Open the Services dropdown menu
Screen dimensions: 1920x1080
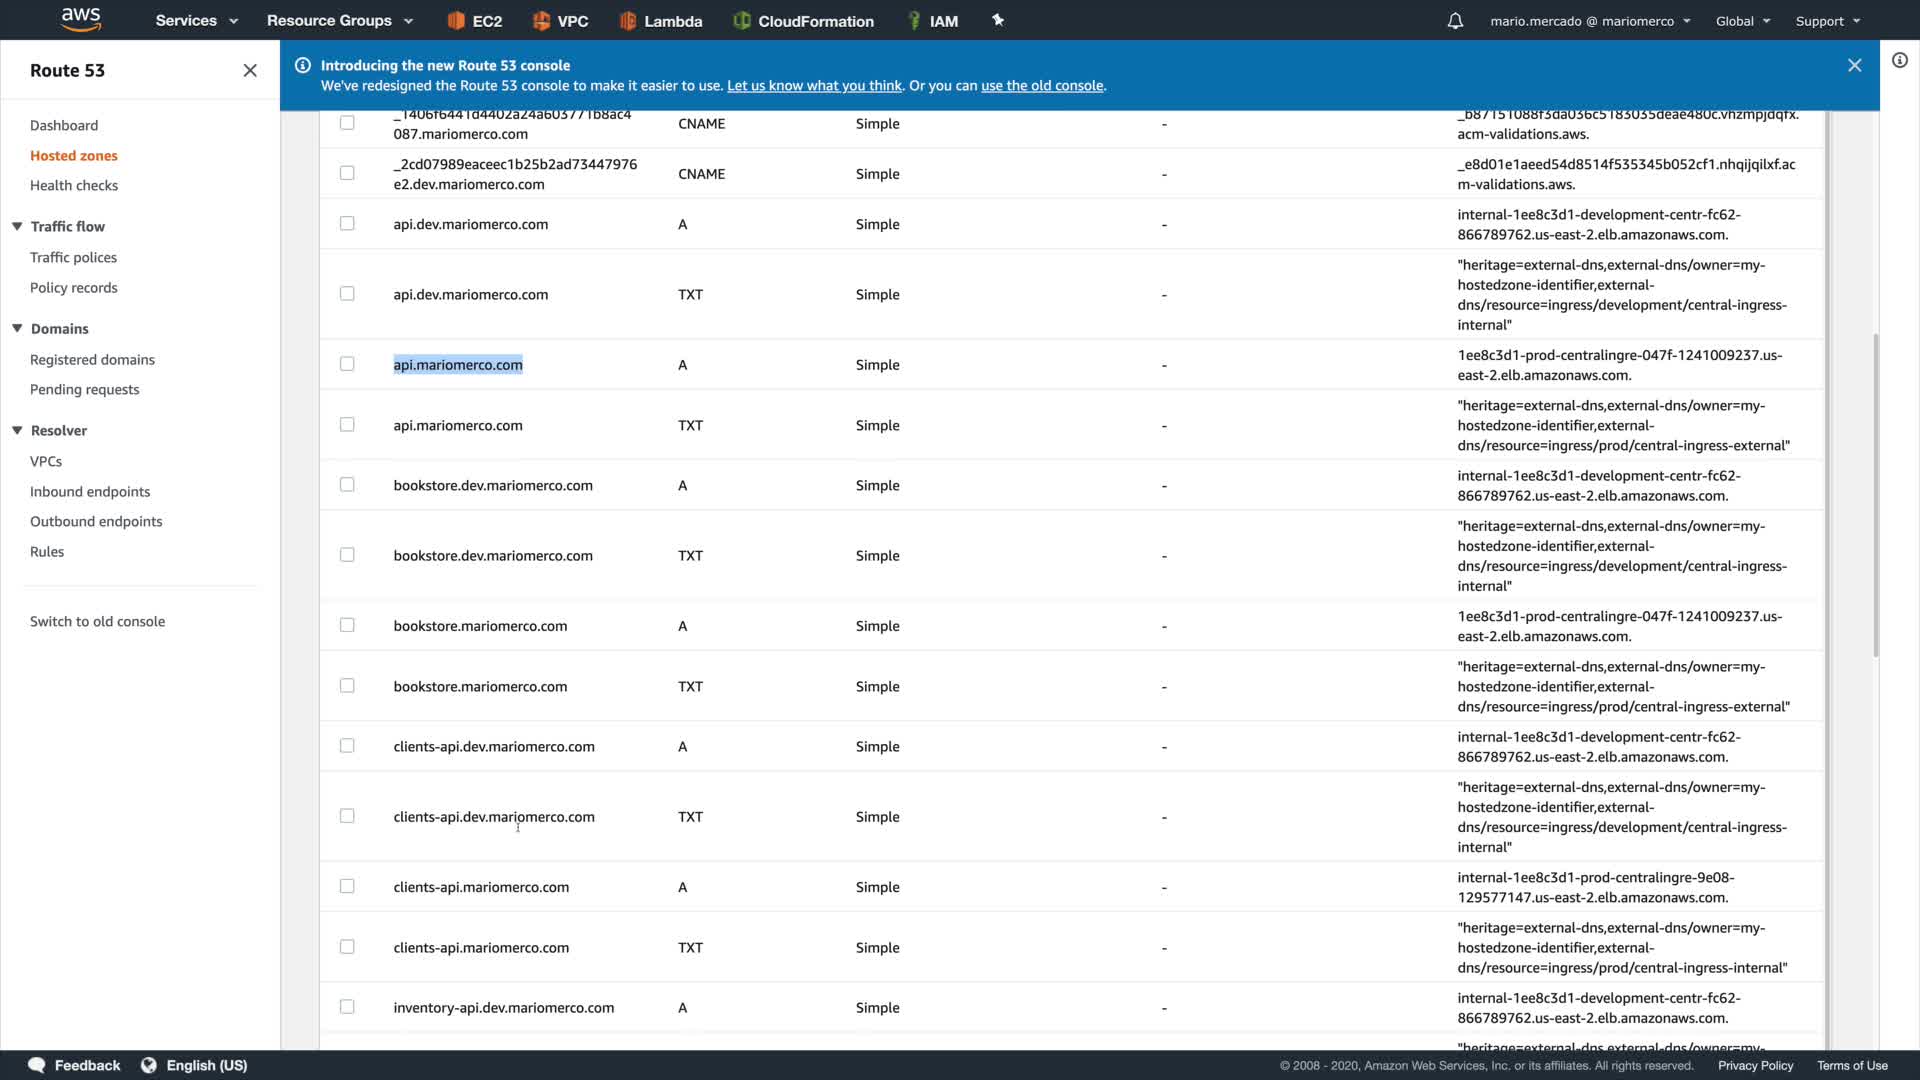196,21
